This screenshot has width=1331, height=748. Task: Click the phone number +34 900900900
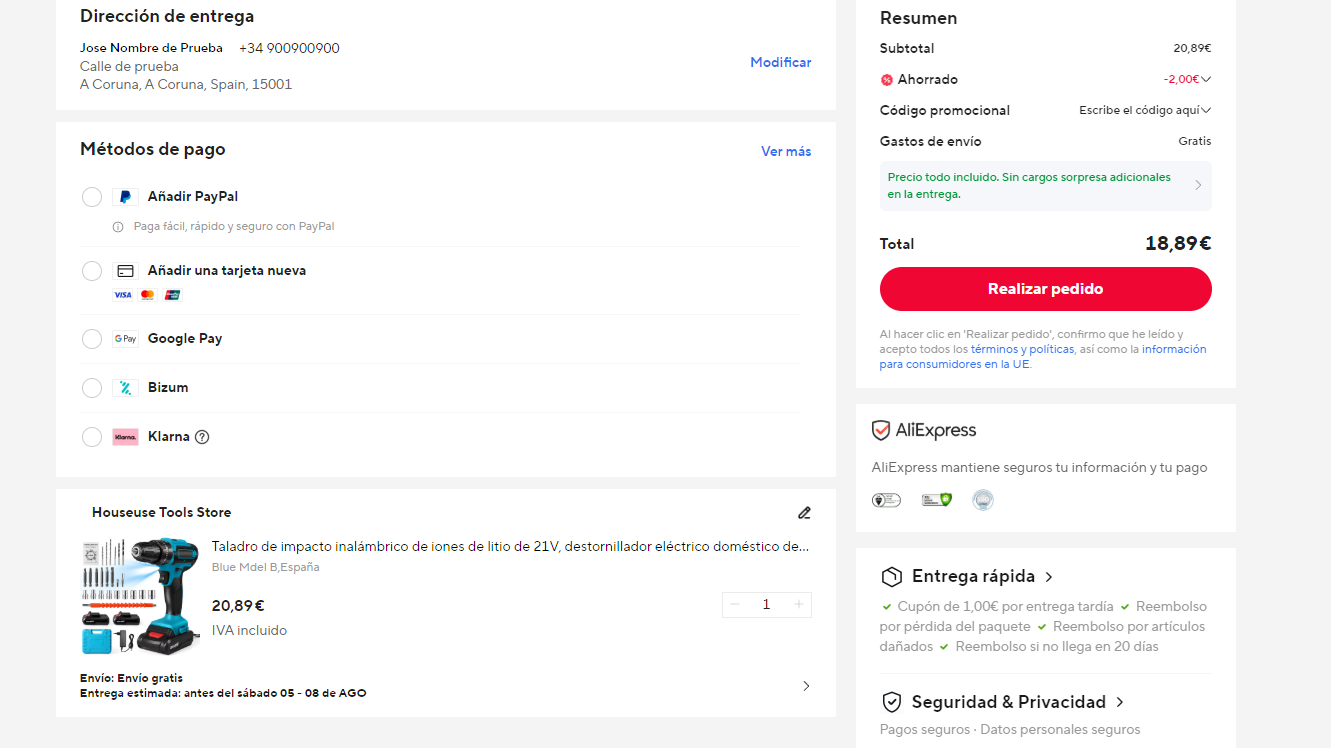tap(289, 48)
